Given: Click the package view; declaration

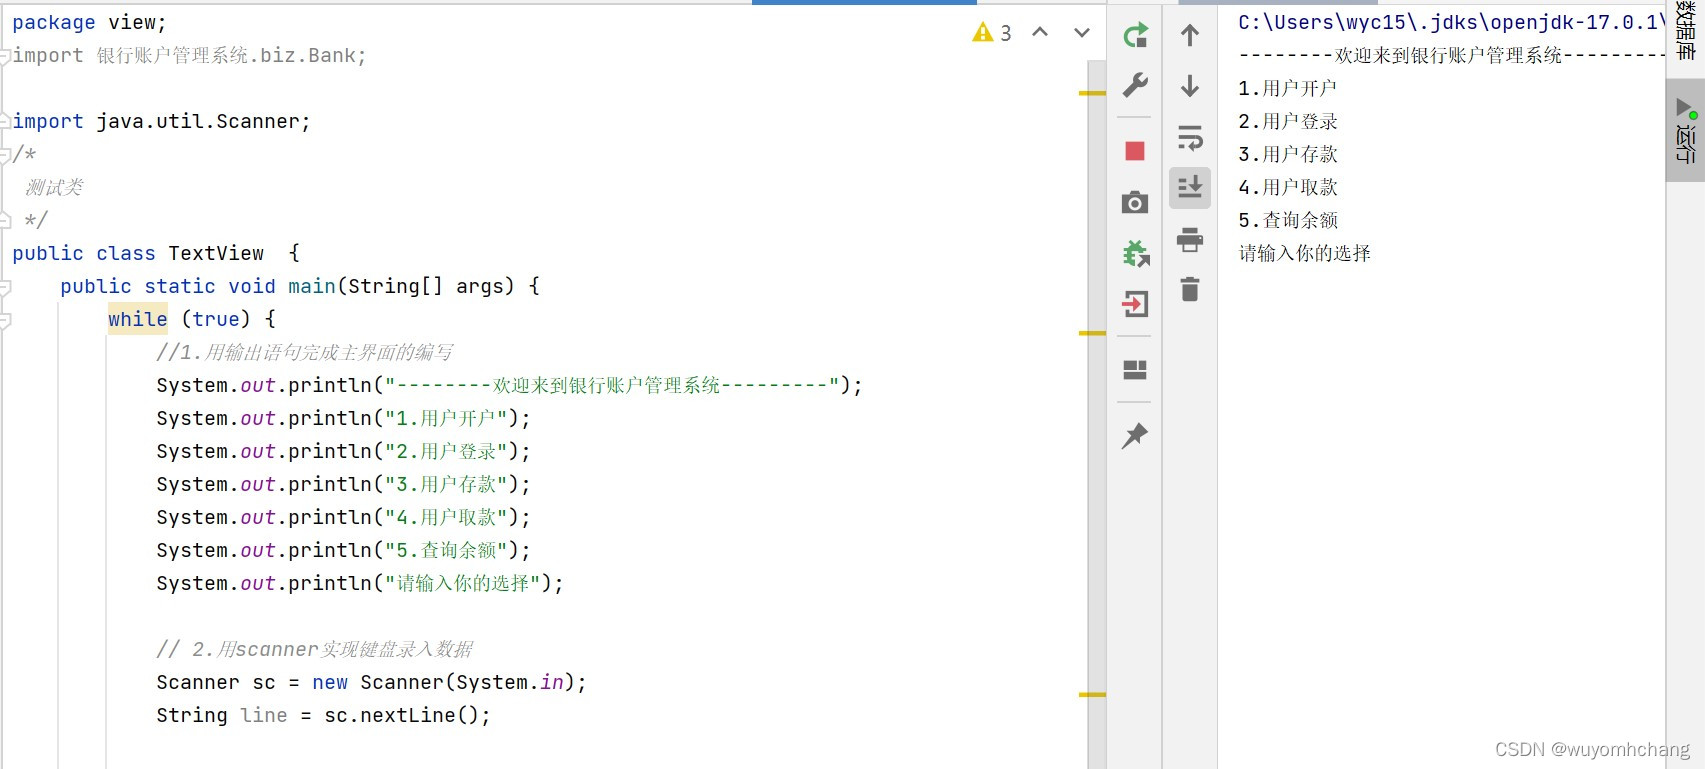Looking at the screenshot, I should (89, 22).
